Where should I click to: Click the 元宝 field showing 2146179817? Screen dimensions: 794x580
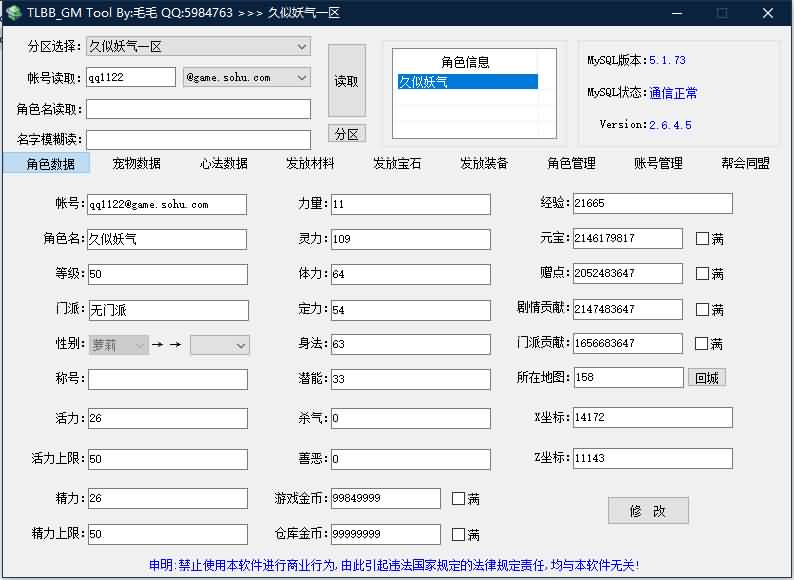point(628,239)
